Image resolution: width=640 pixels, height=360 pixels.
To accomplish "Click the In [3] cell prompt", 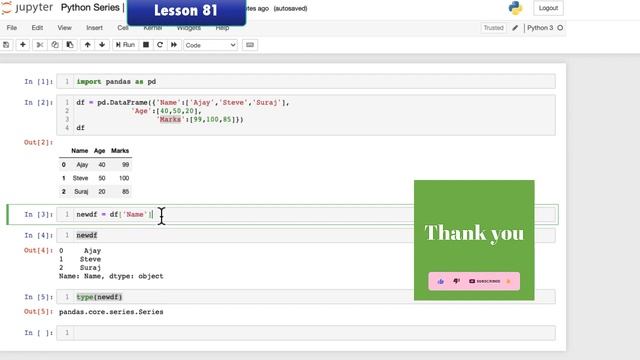I will (x=38, y=215).
